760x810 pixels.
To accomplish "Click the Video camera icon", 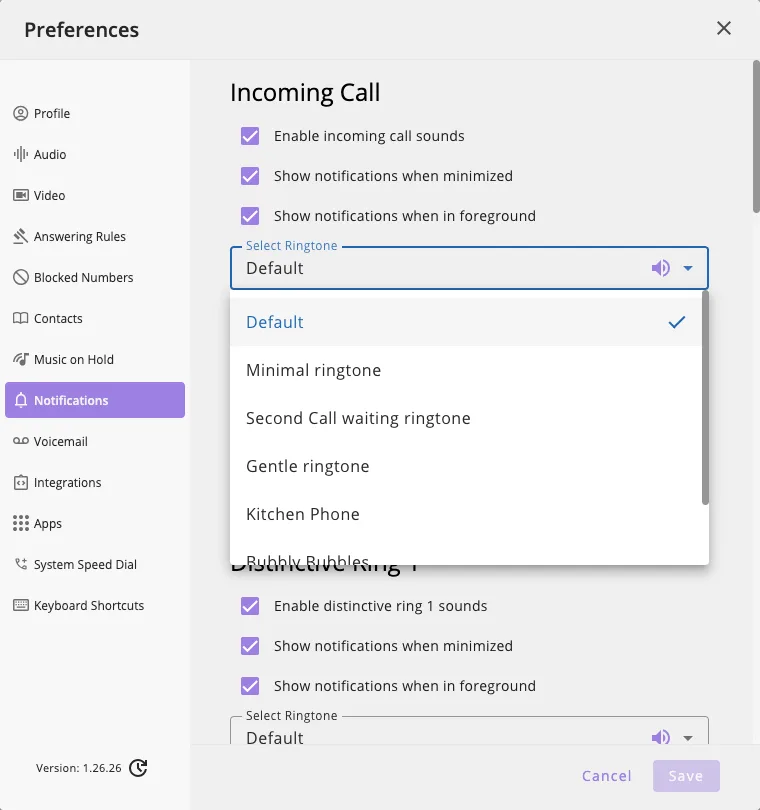I will [21, 195].
